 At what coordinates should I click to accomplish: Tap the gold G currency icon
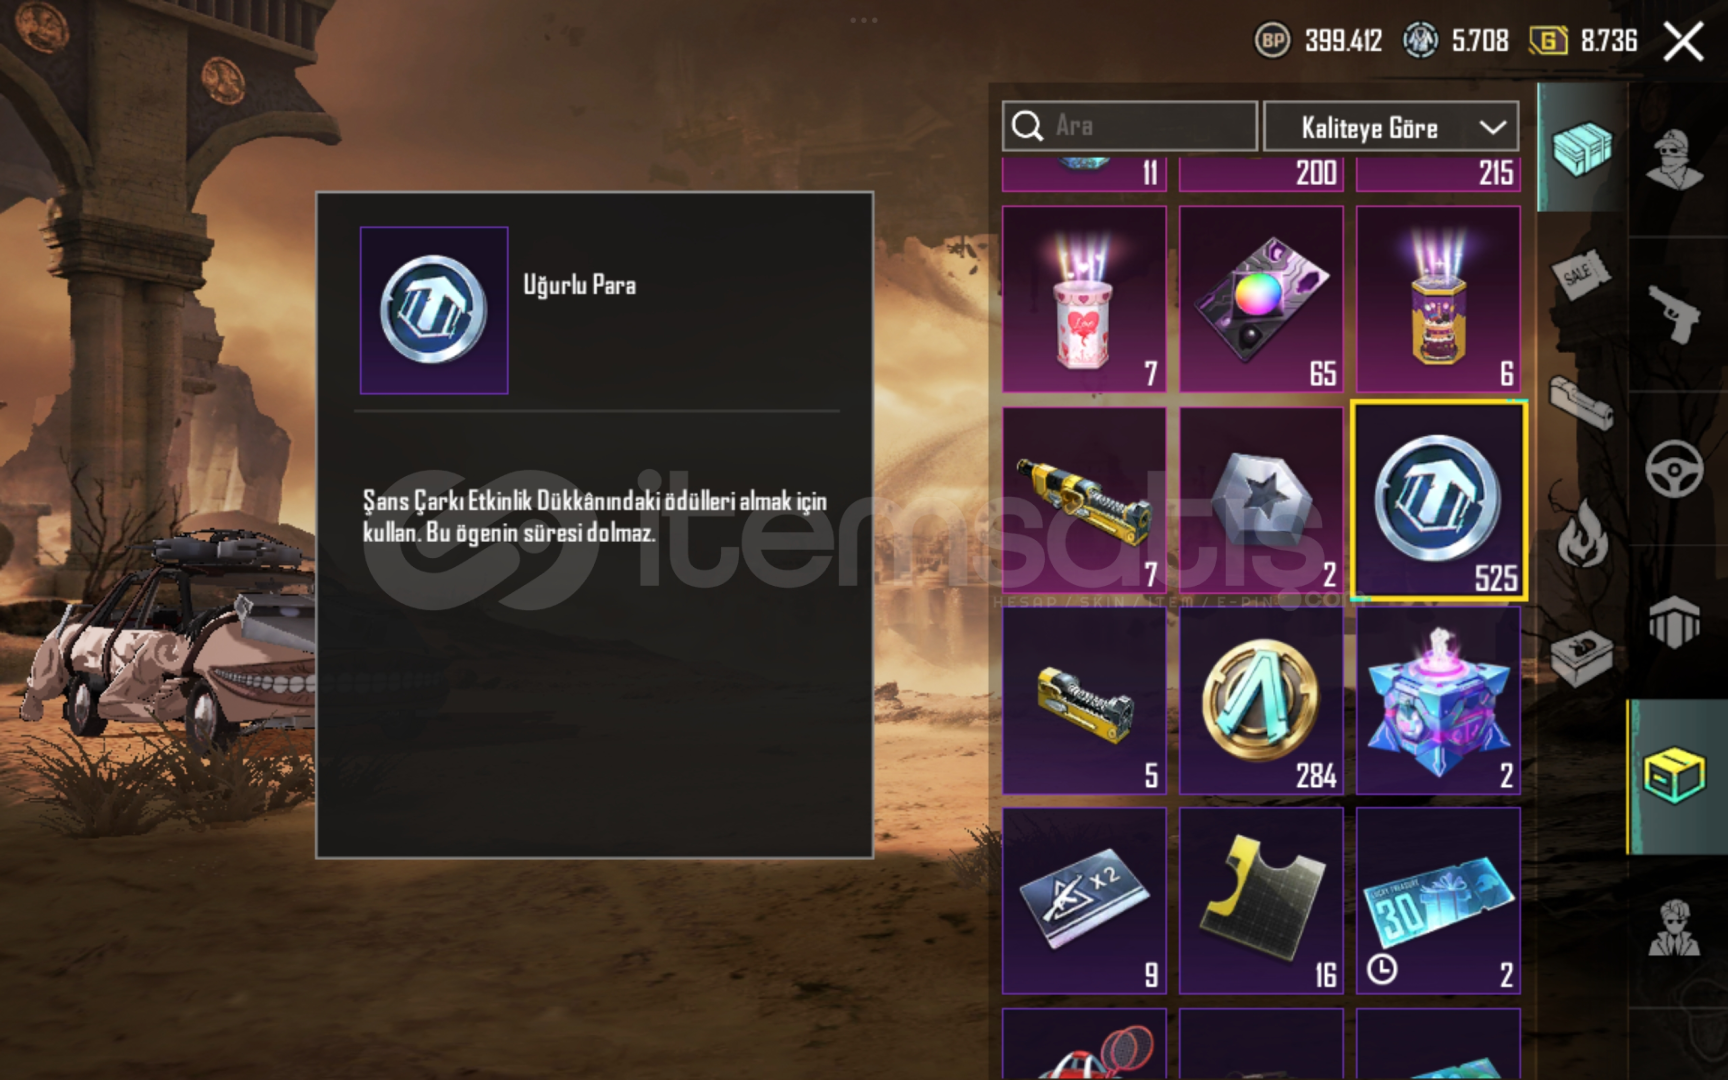(1548, 41)
